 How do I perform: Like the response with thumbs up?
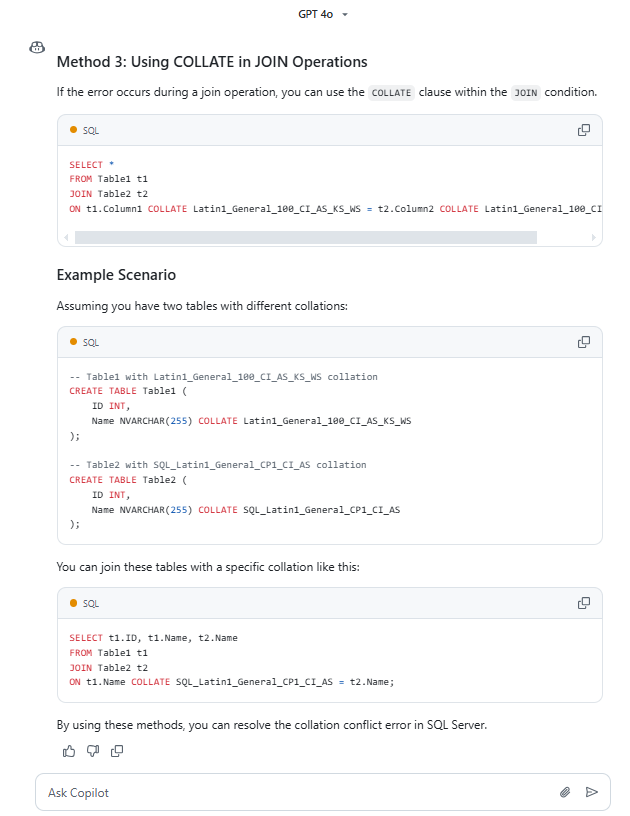point(69,751)
